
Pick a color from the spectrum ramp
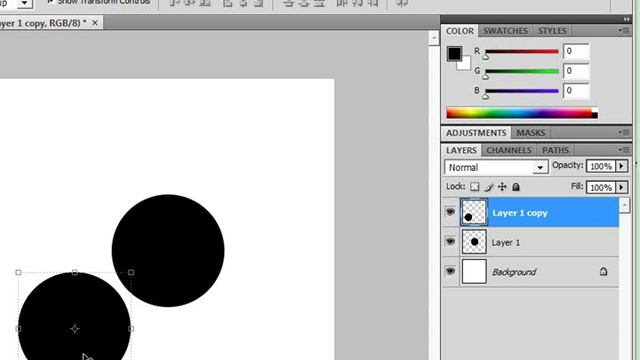click(522, 113)
